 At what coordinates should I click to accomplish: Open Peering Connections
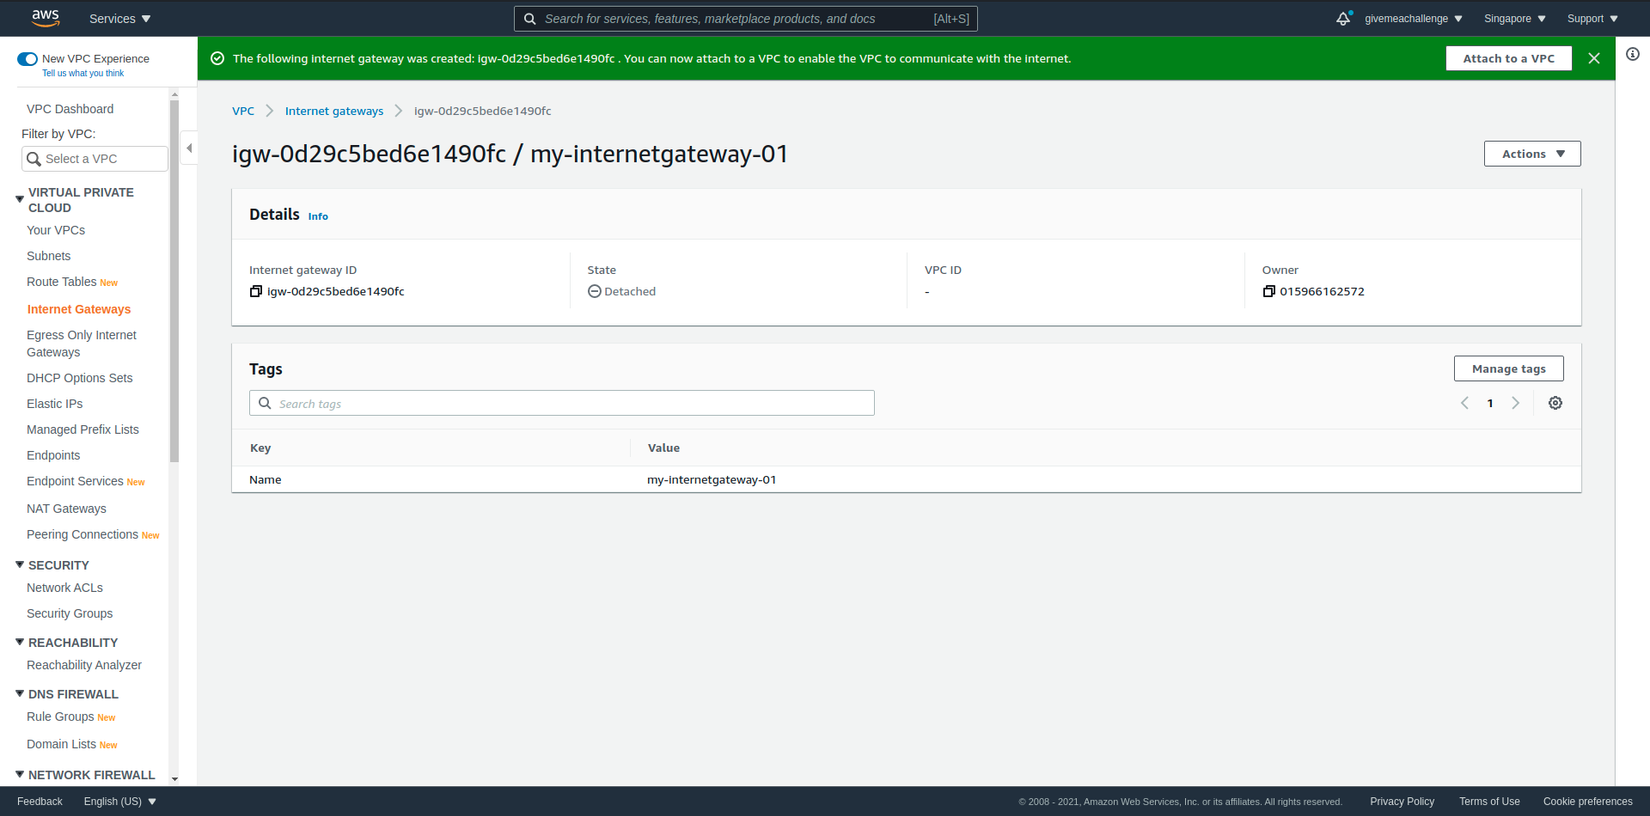(x=82, y=534)
